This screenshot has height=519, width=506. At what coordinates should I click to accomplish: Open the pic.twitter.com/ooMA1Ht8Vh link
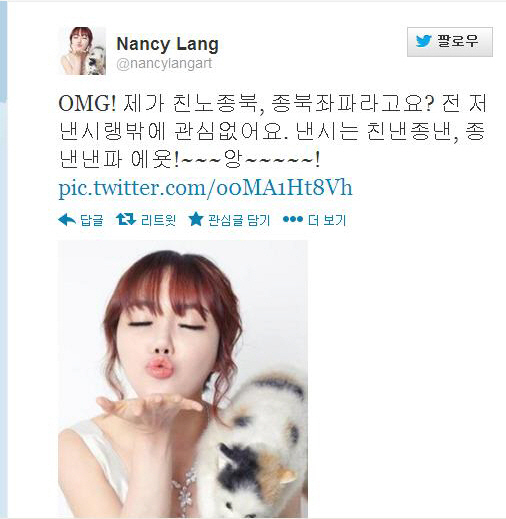tap(205, 188)
